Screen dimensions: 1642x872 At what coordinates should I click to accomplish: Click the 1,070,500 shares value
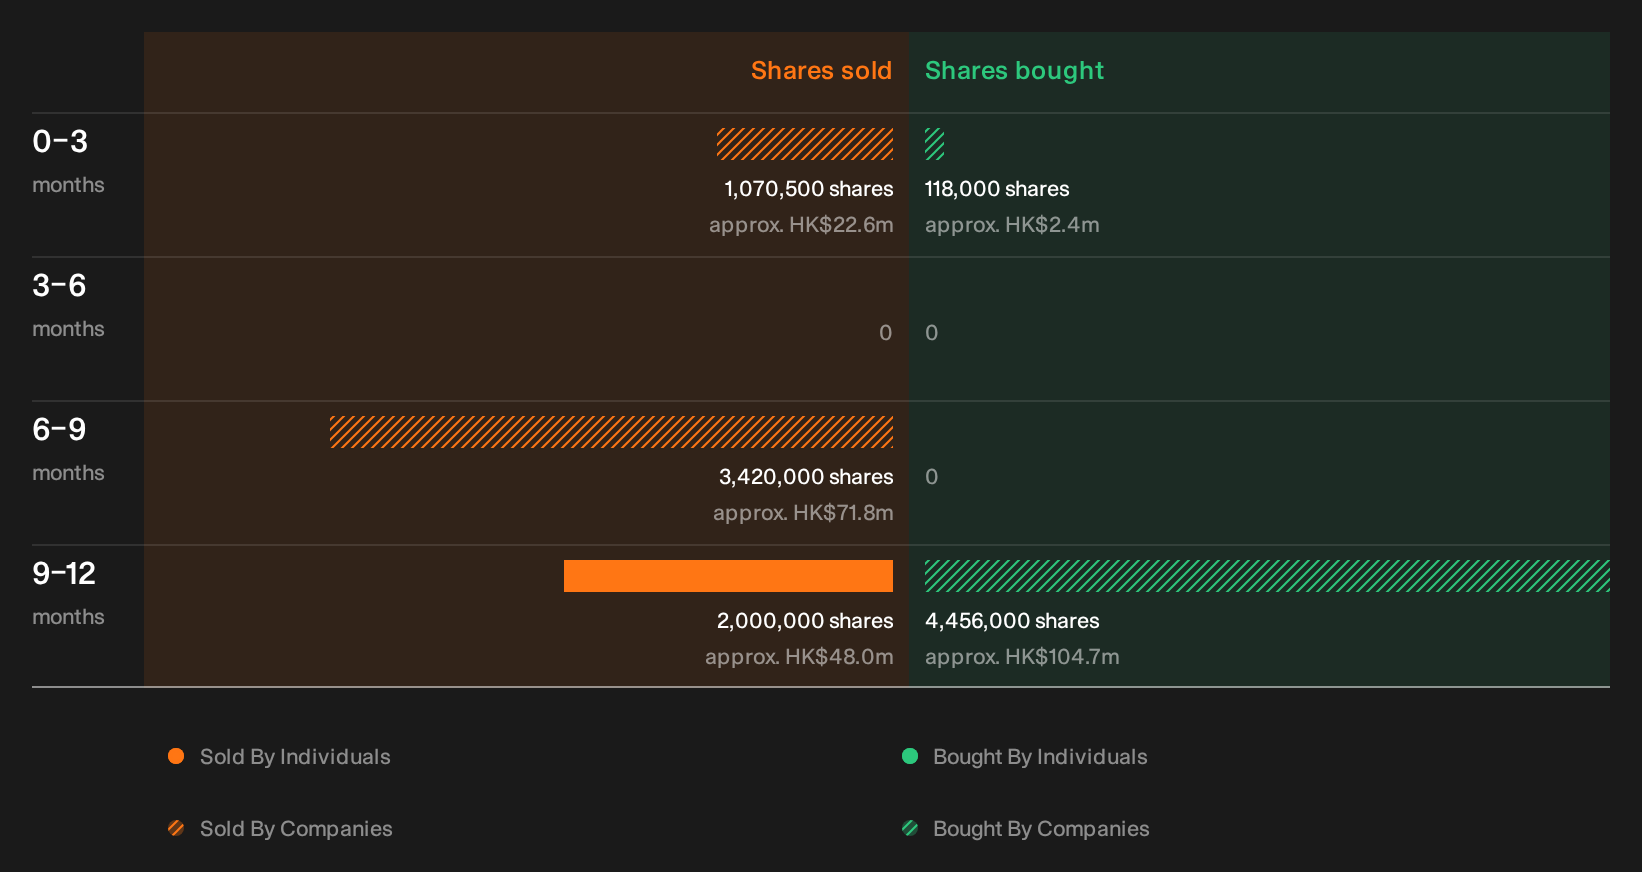pos(809,189)
